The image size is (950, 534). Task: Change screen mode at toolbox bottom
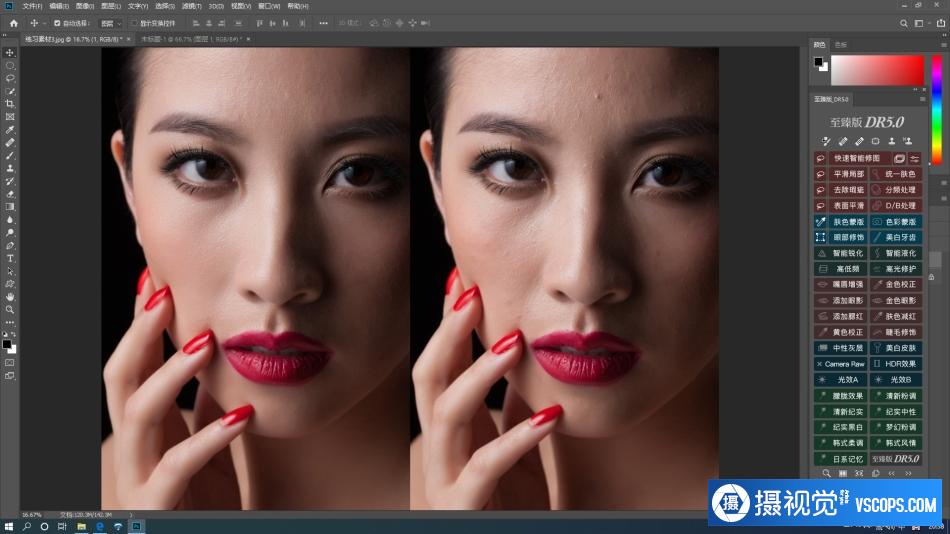point(10,376)
